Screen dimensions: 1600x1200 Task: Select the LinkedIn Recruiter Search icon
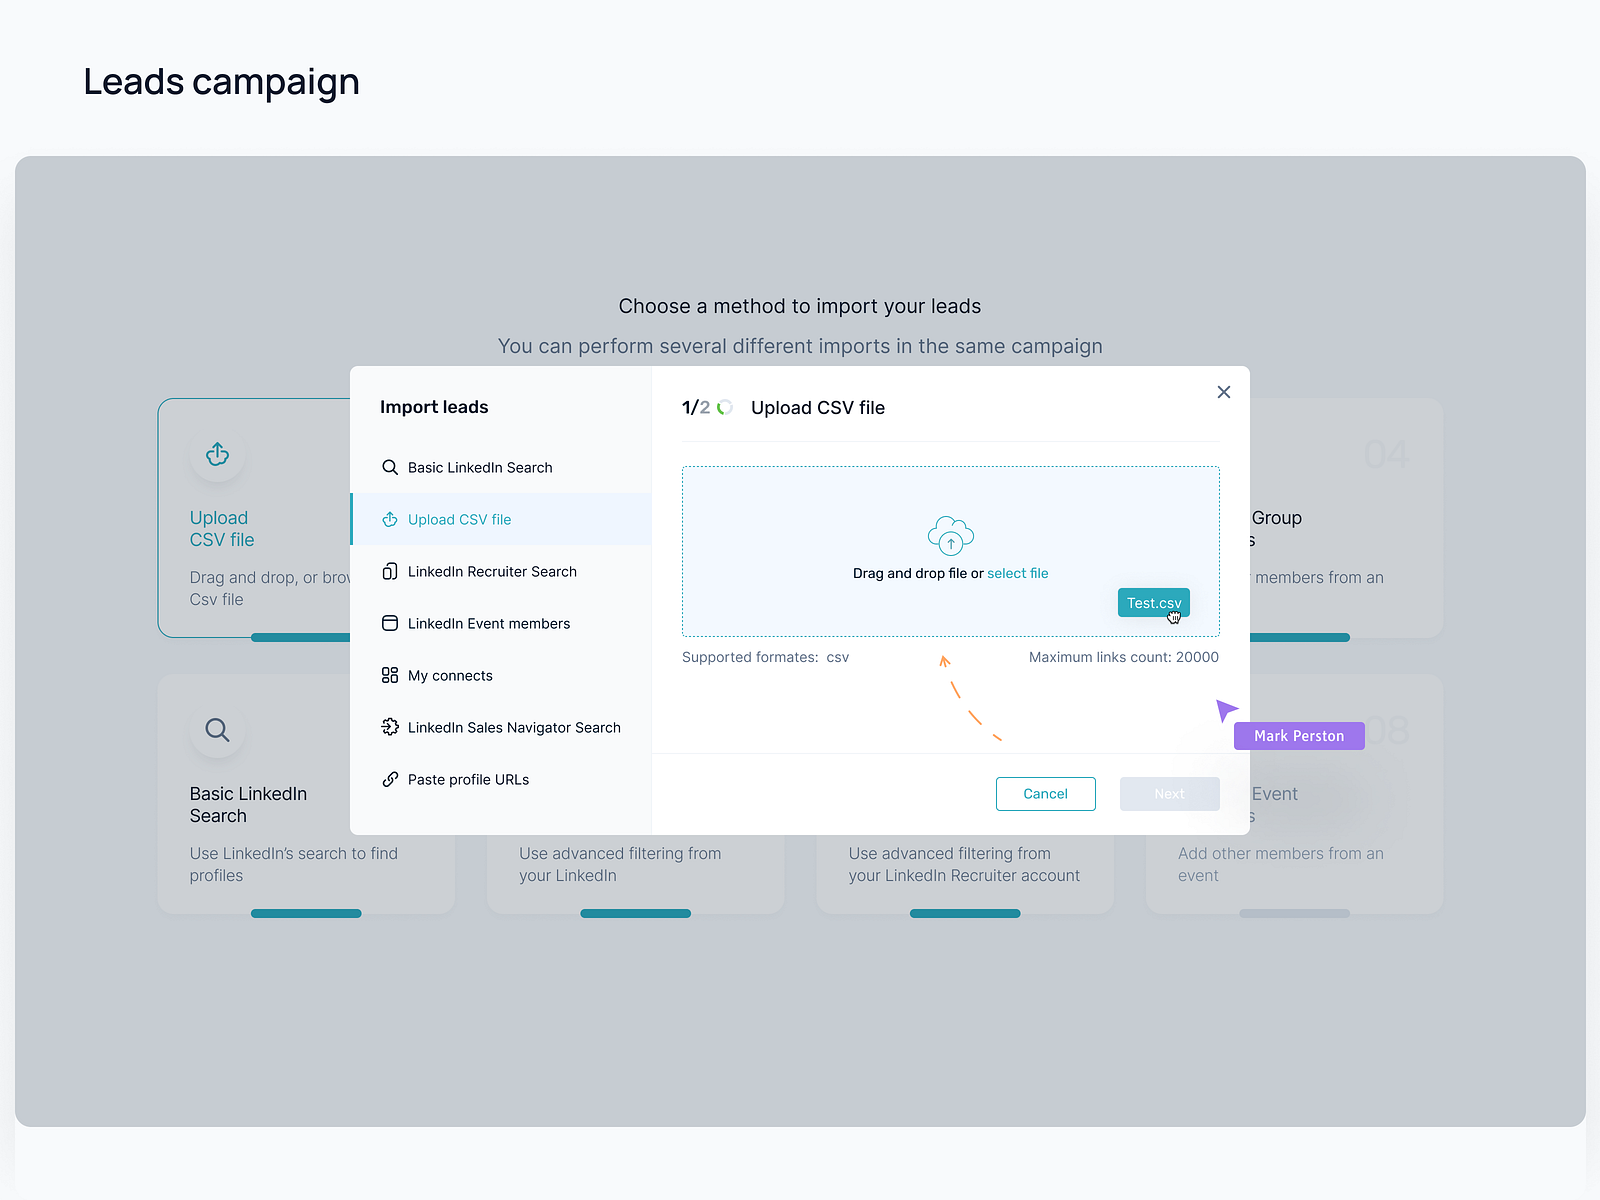coord(390,571)
